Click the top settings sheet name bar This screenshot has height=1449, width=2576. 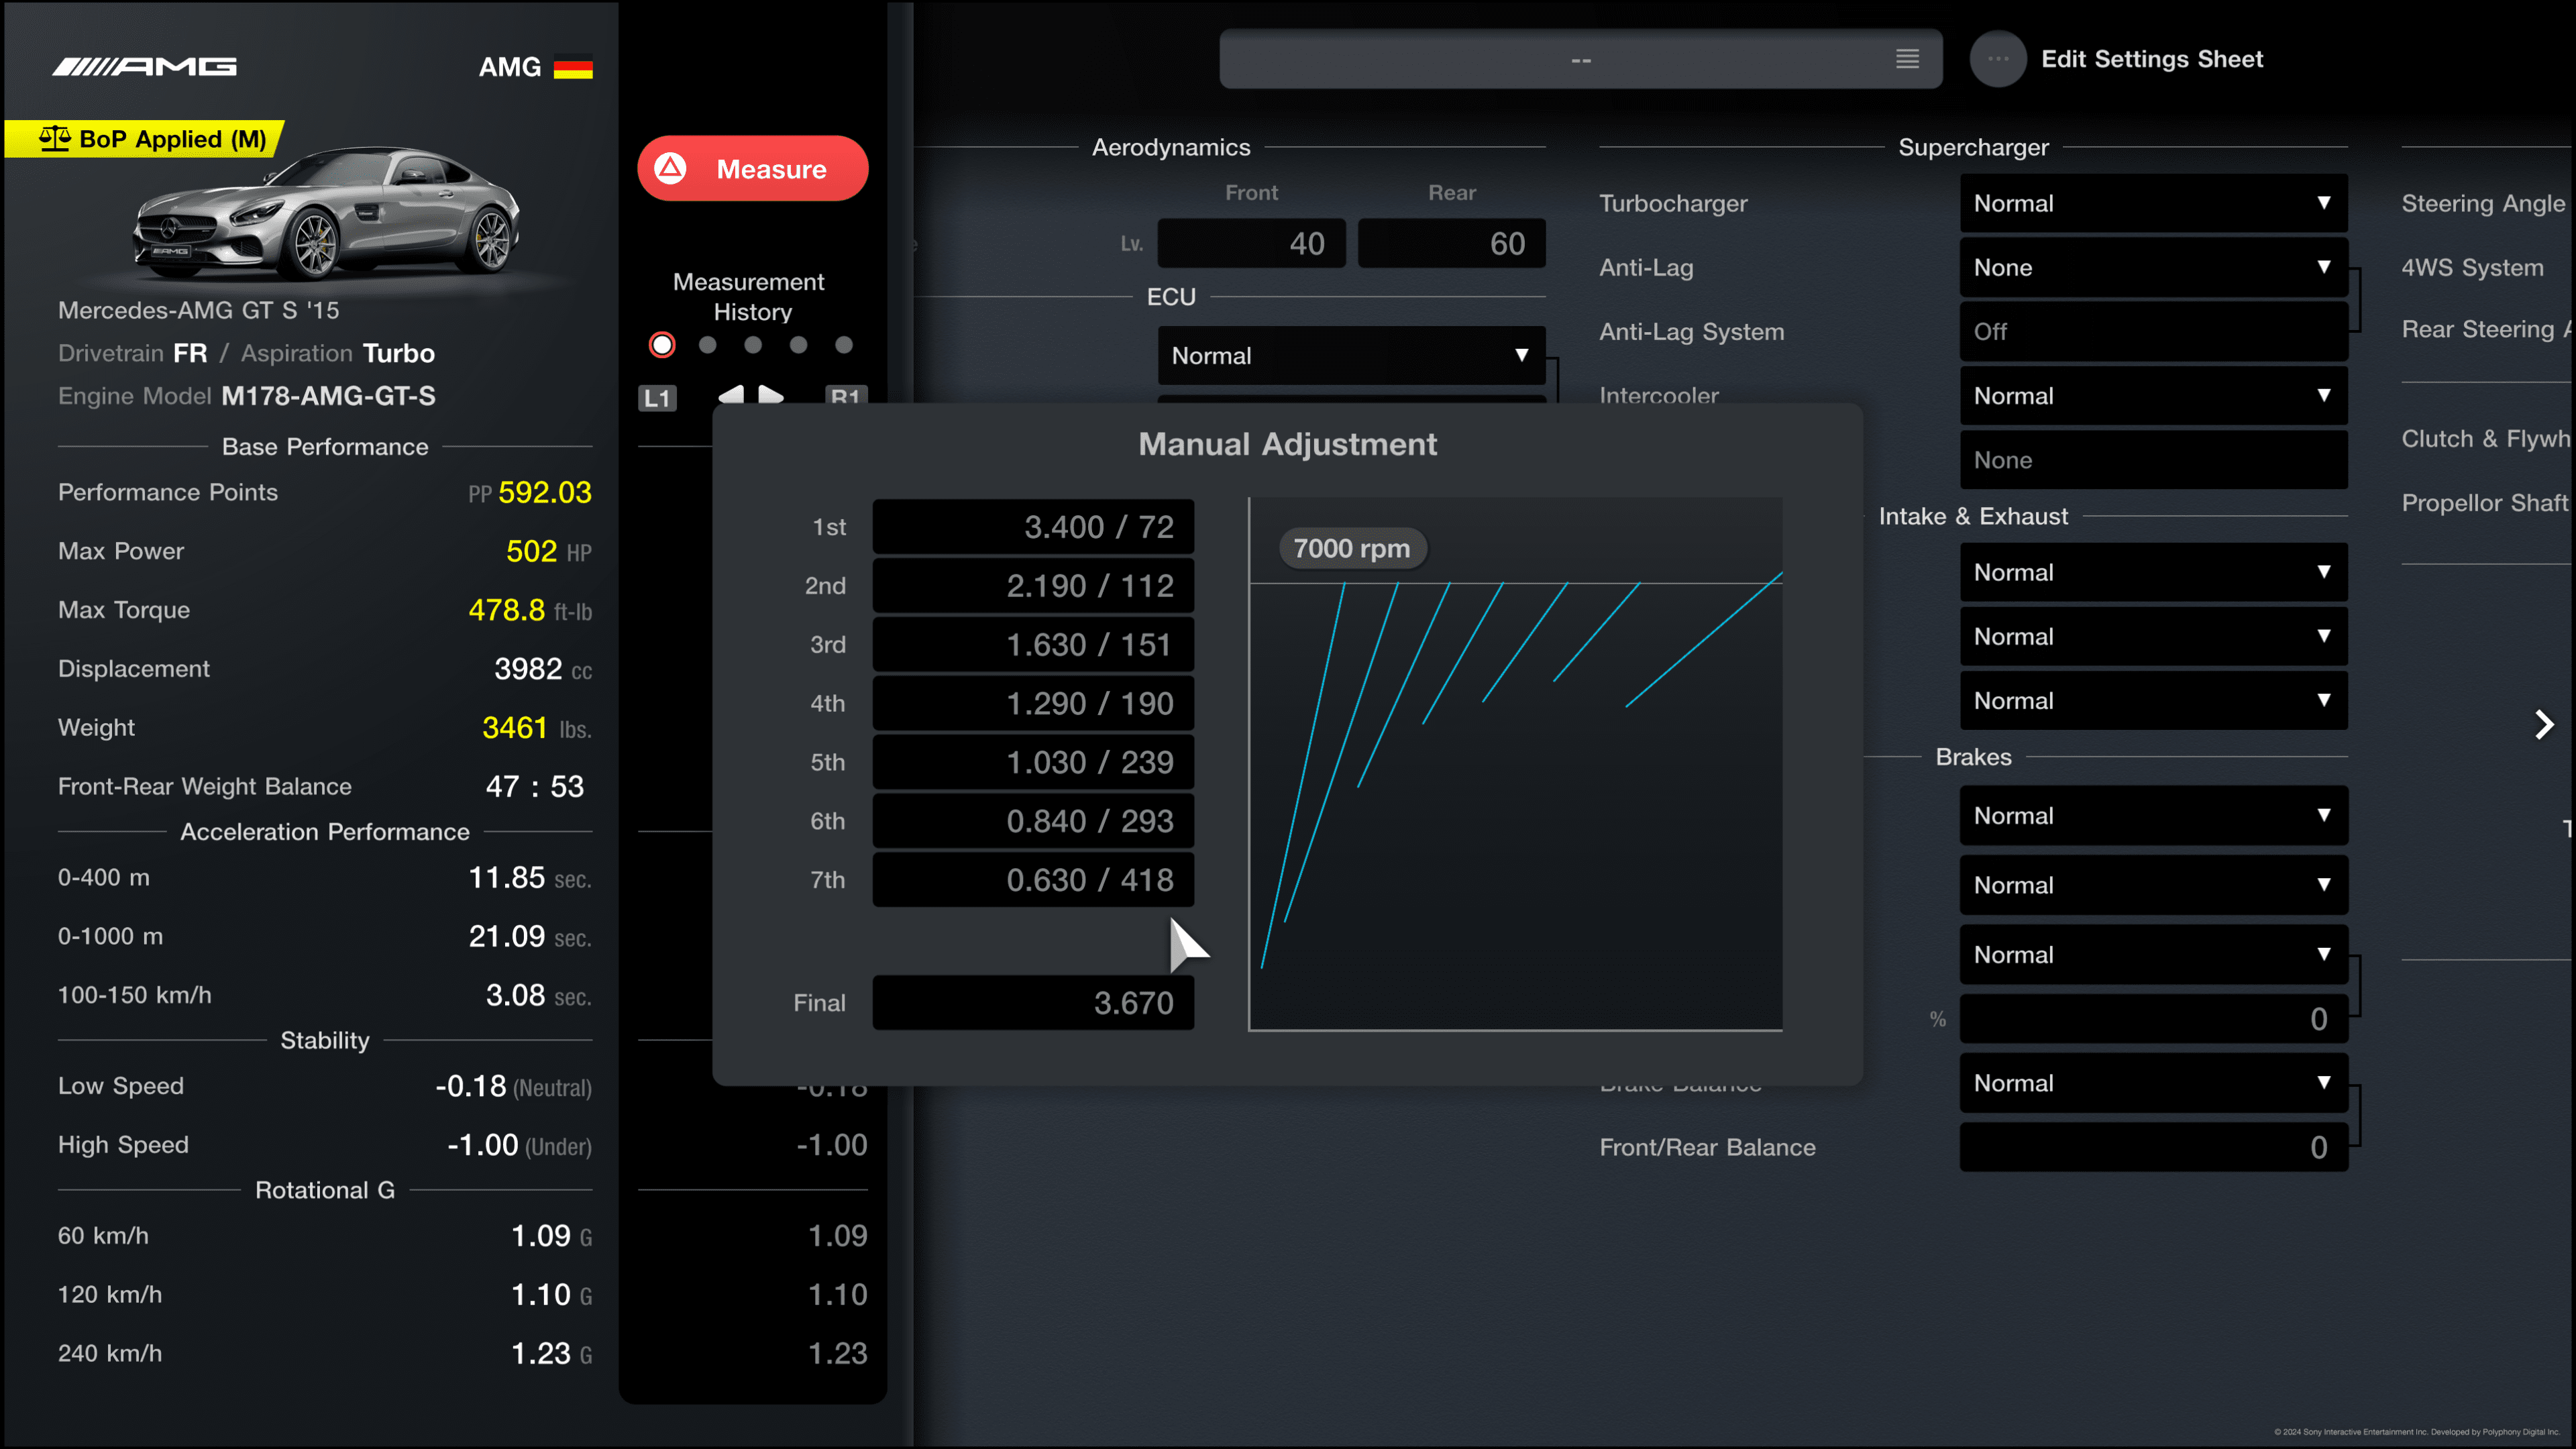pos(1580,59)
